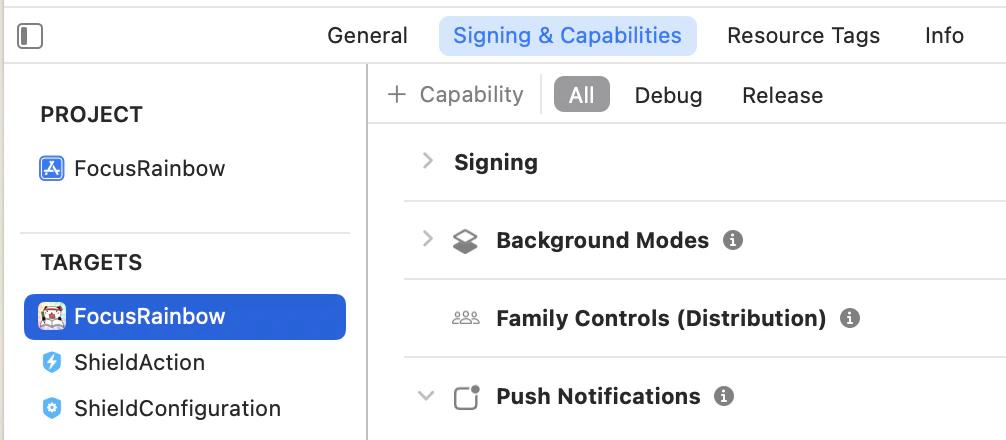Expand the Background Modes section
1006x440 pixels.
coord(428,239)
